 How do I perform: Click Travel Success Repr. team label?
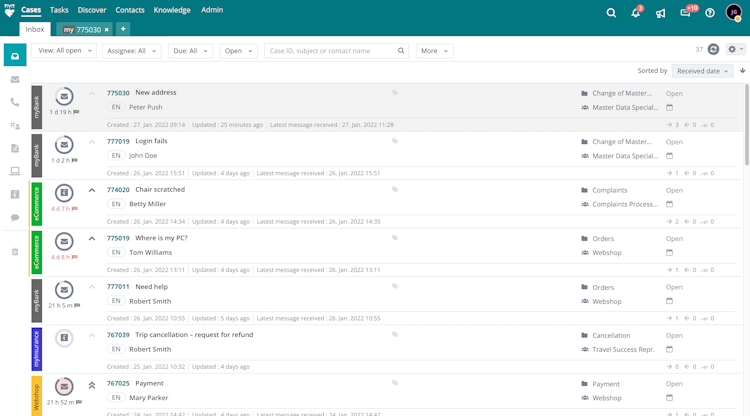coord(623,350)
